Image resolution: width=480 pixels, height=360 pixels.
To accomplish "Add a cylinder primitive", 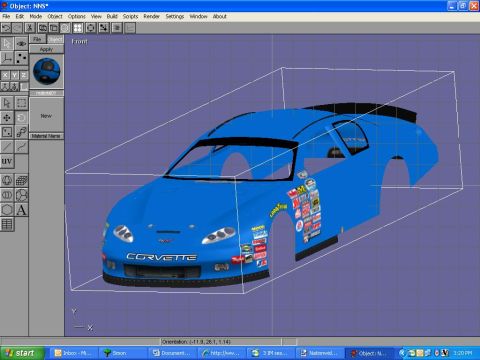I will point(7,195).
